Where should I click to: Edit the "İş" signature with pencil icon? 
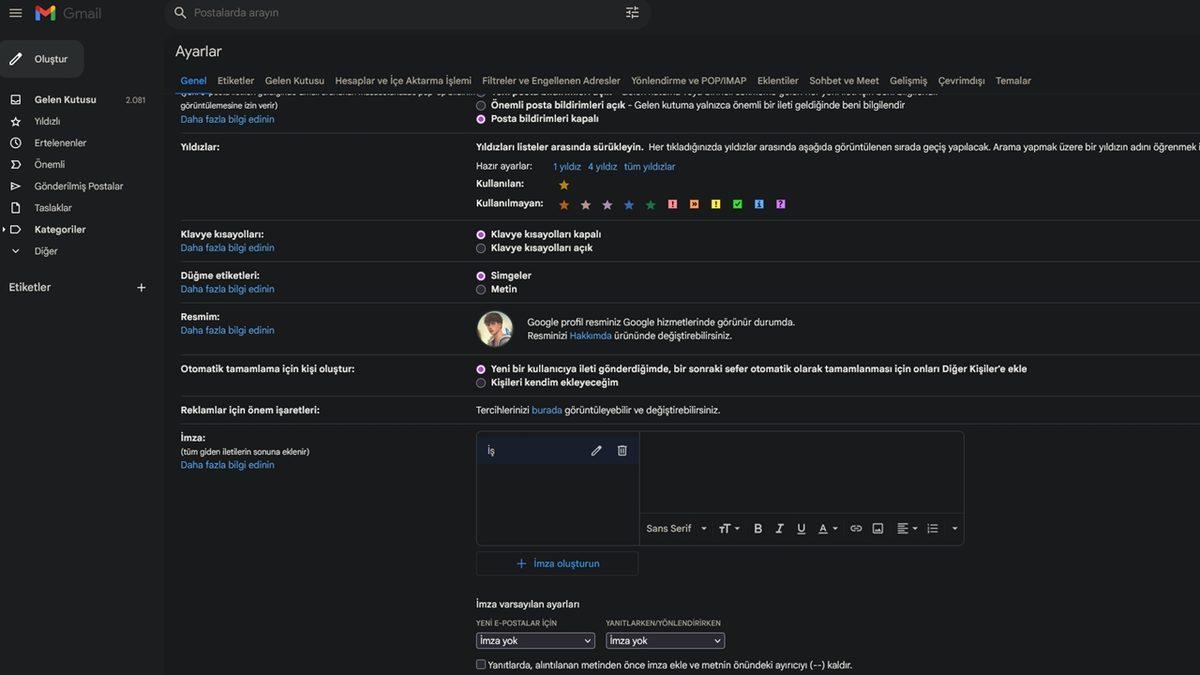pyautogui.click(x=596, y=450)
